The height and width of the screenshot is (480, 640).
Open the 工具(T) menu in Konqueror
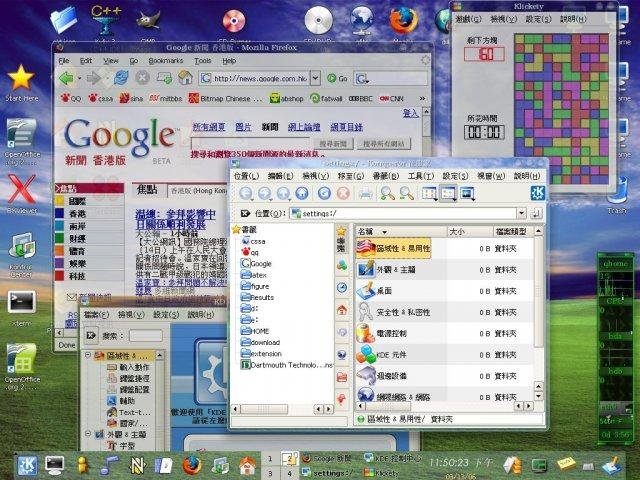[420, 176]
